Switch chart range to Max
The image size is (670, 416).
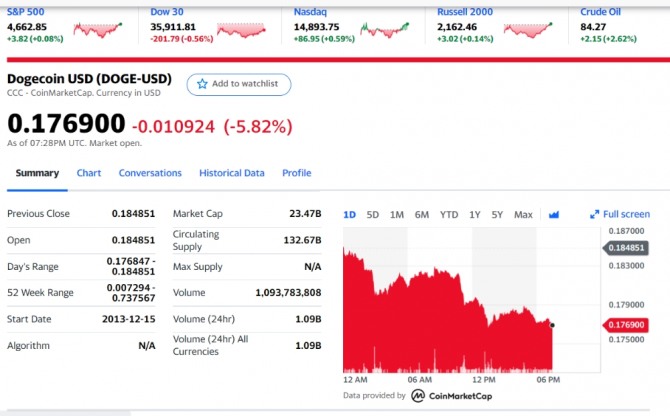click(523, 214)
